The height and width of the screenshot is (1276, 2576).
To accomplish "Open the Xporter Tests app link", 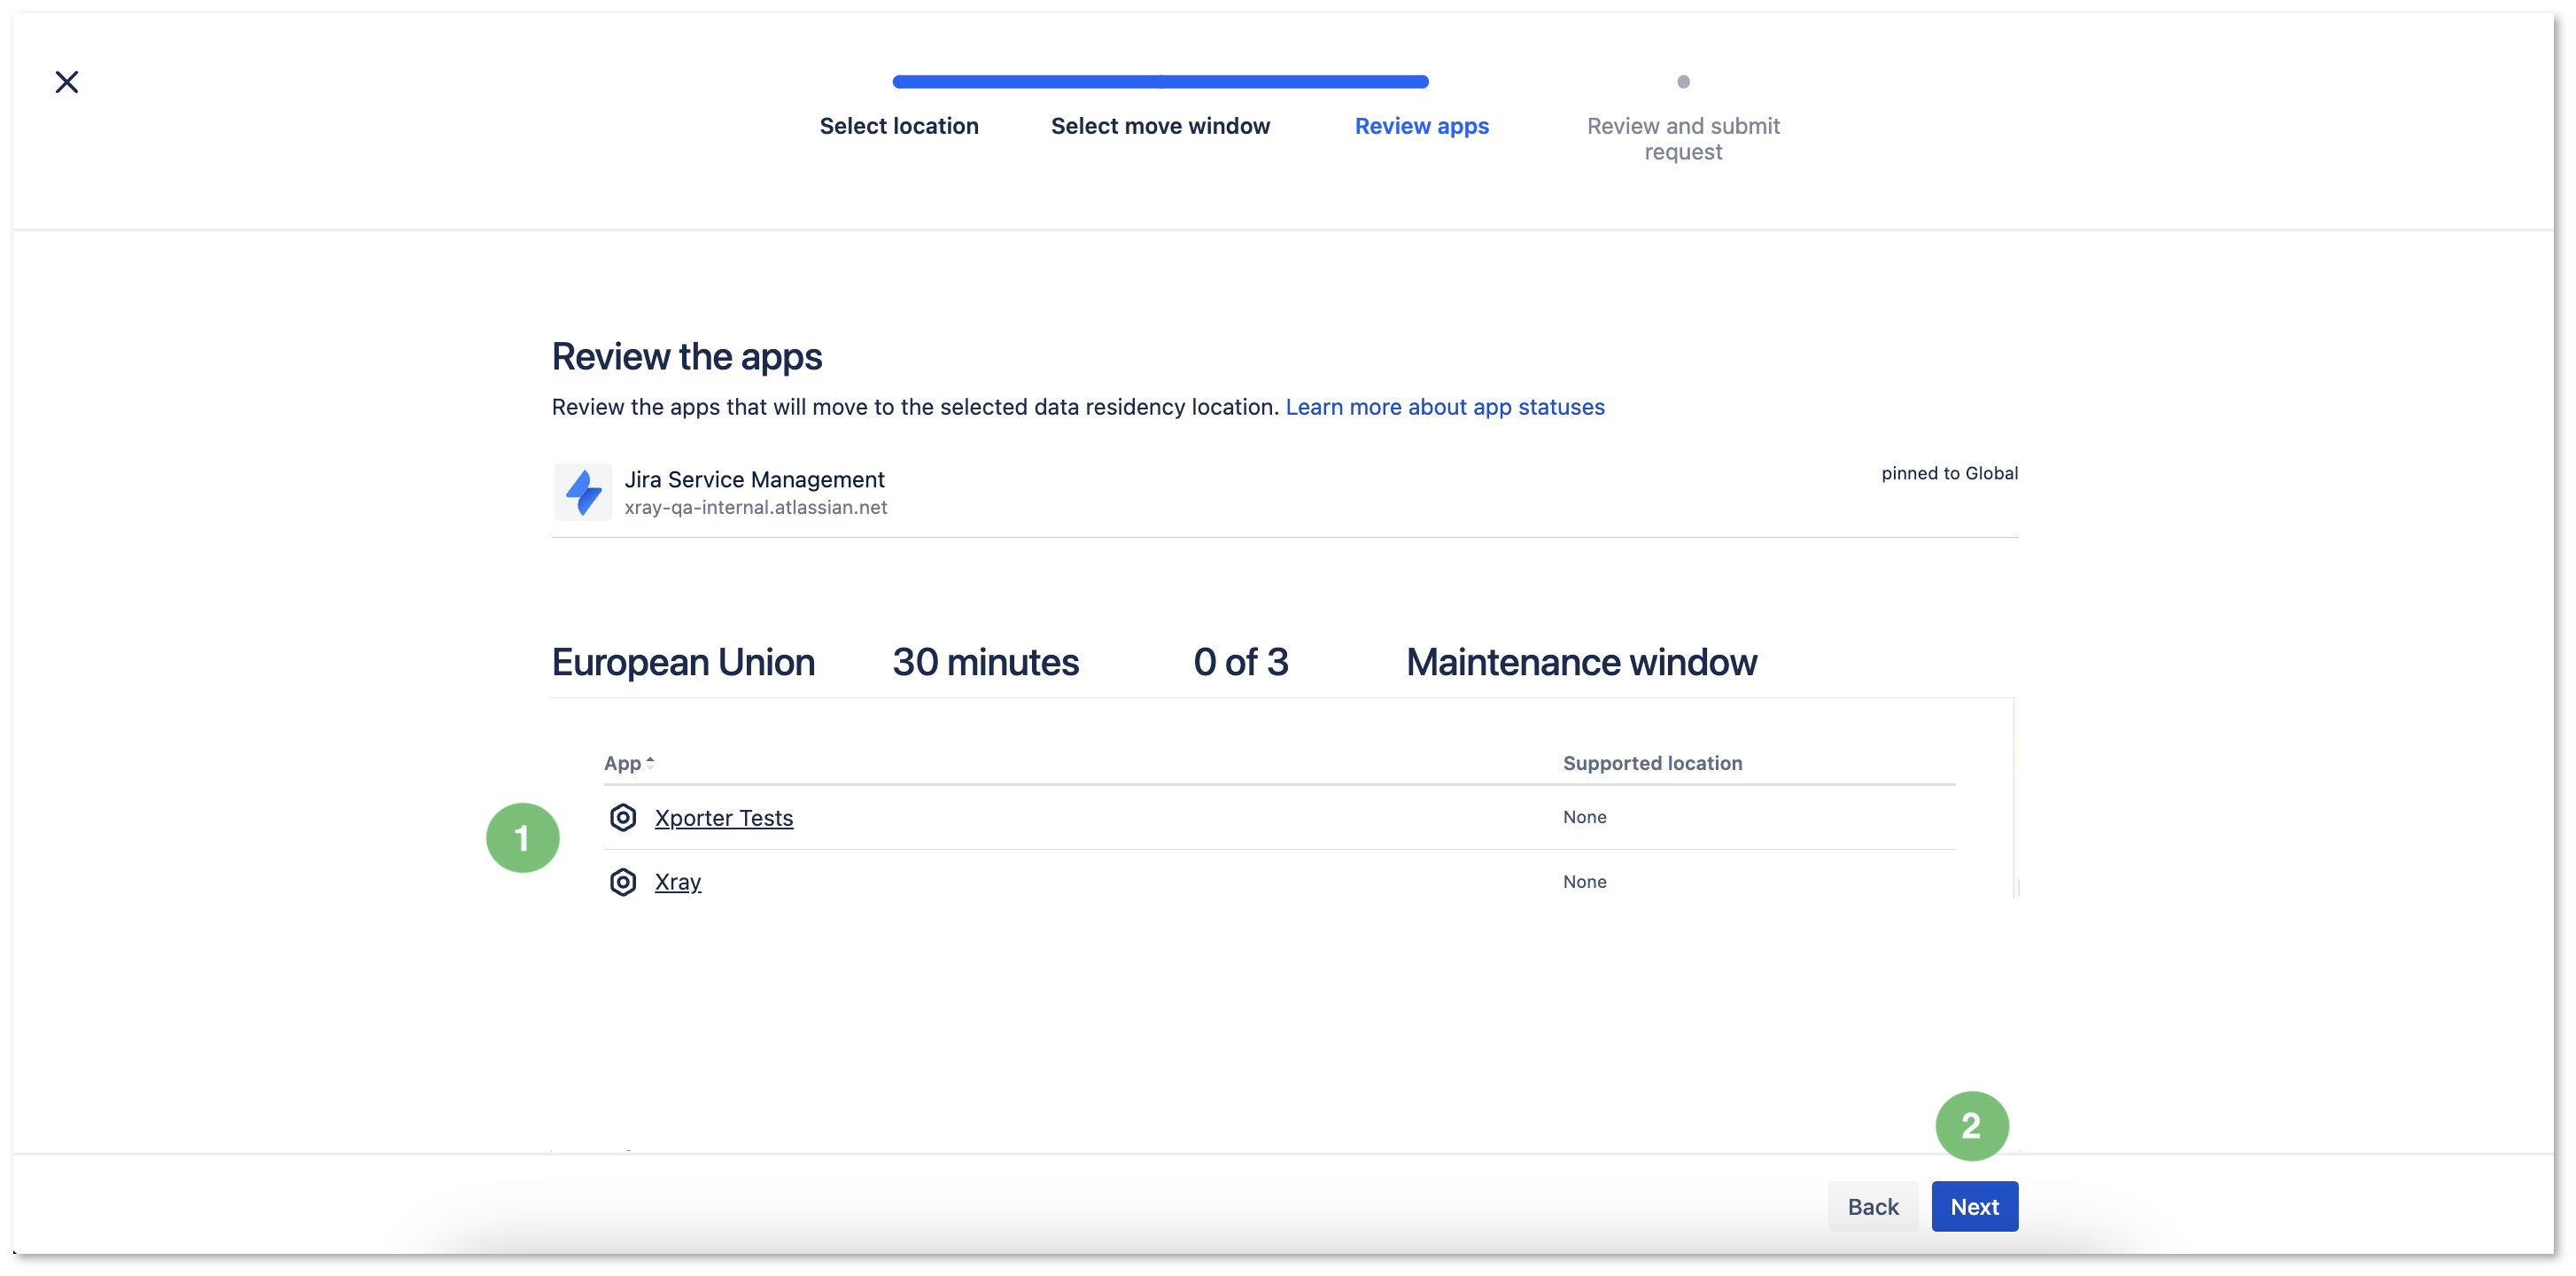I will (724, 817).
